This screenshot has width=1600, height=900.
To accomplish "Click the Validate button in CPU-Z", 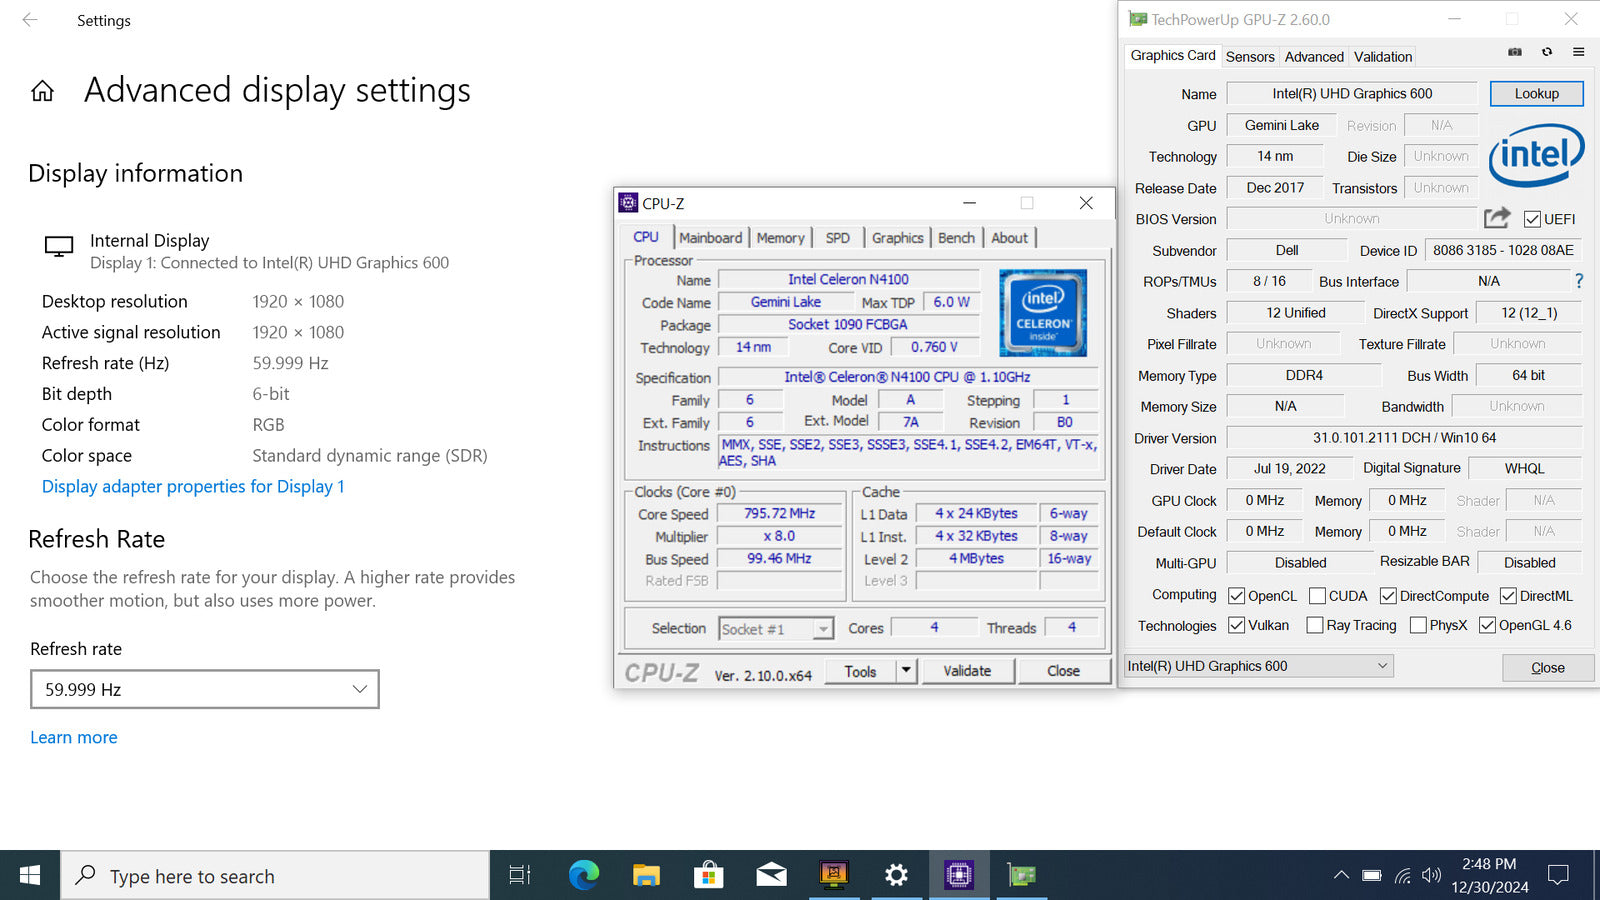I will (x=967, y=671).
